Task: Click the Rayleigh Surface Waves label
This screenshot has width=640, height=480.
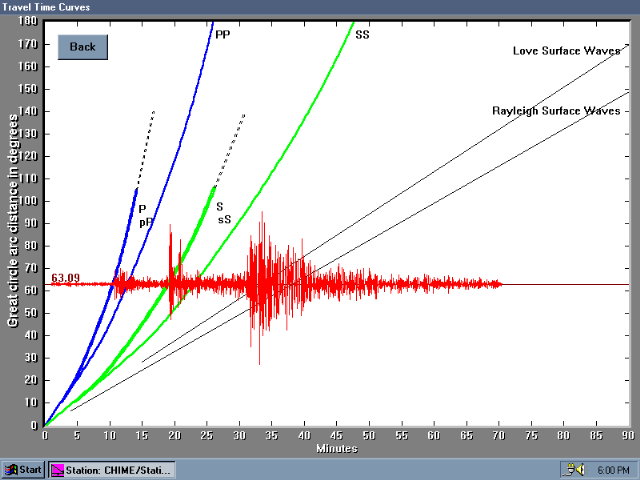Action: 556,111
